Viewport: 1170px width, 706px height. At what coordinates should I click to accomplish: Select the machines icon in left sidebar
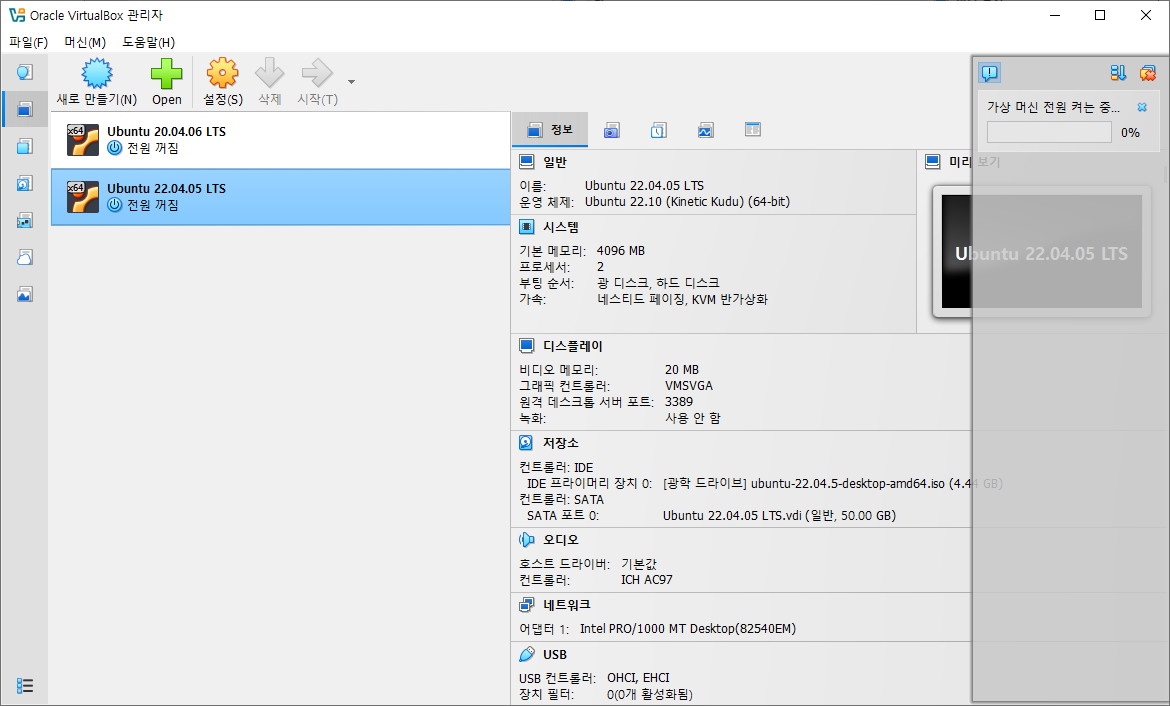tap(25, 109)
